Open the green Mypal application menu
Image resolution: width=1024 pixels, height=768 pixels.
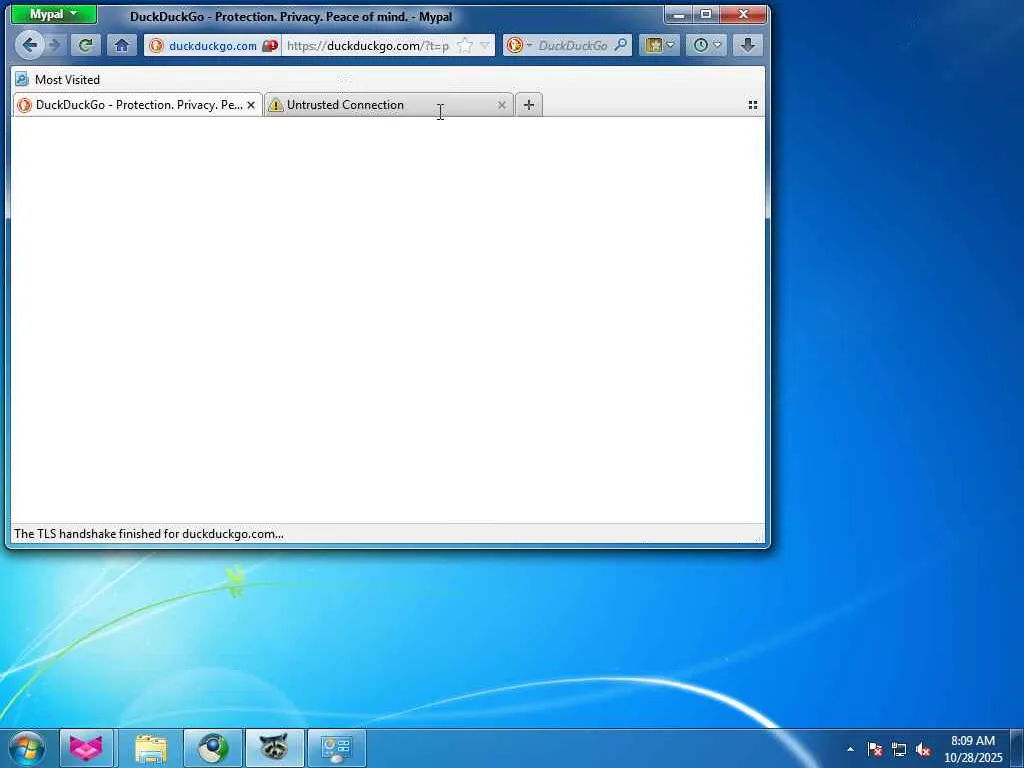(x=54, y=14)
